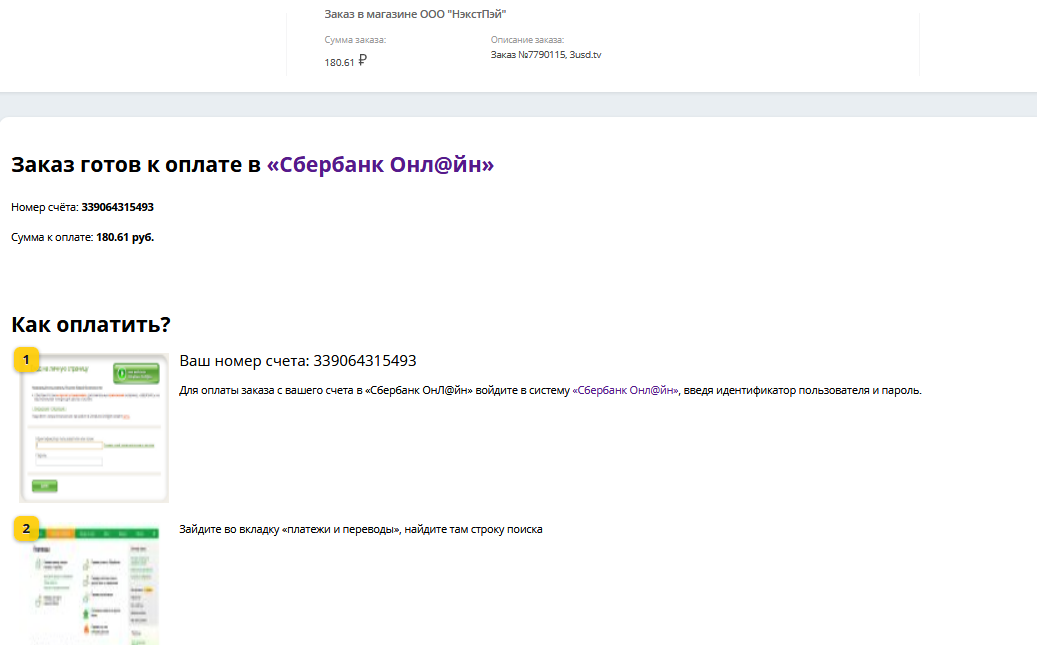
Task: Click the "Заказ готов к оплате в" heading text
Action: coord(136,165)
